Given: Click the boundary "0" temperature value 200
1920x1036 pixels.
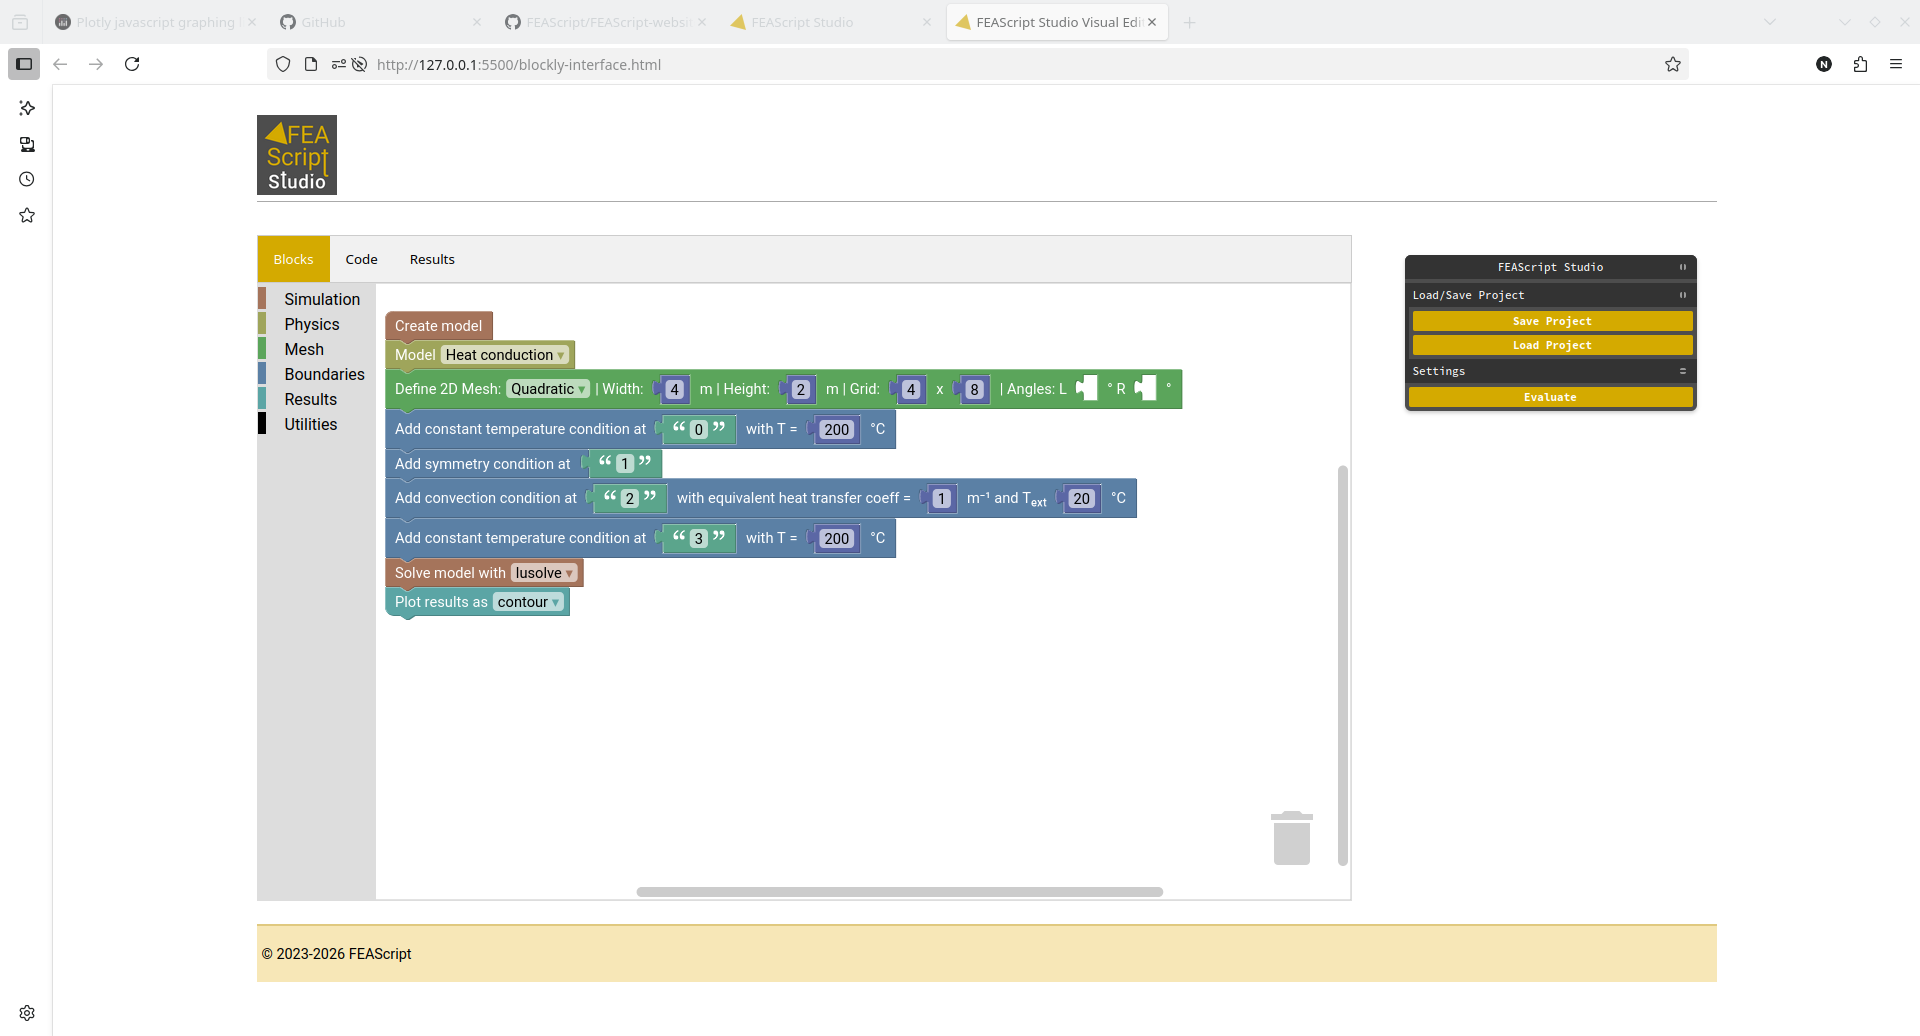Looking at the screenshot, I should point(837,430).
